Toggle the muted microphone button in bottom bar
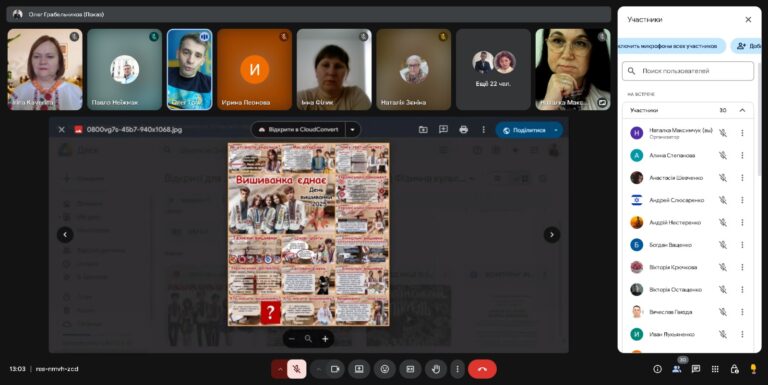Screen dimensions: 768x385 click(x=297, y=369)
